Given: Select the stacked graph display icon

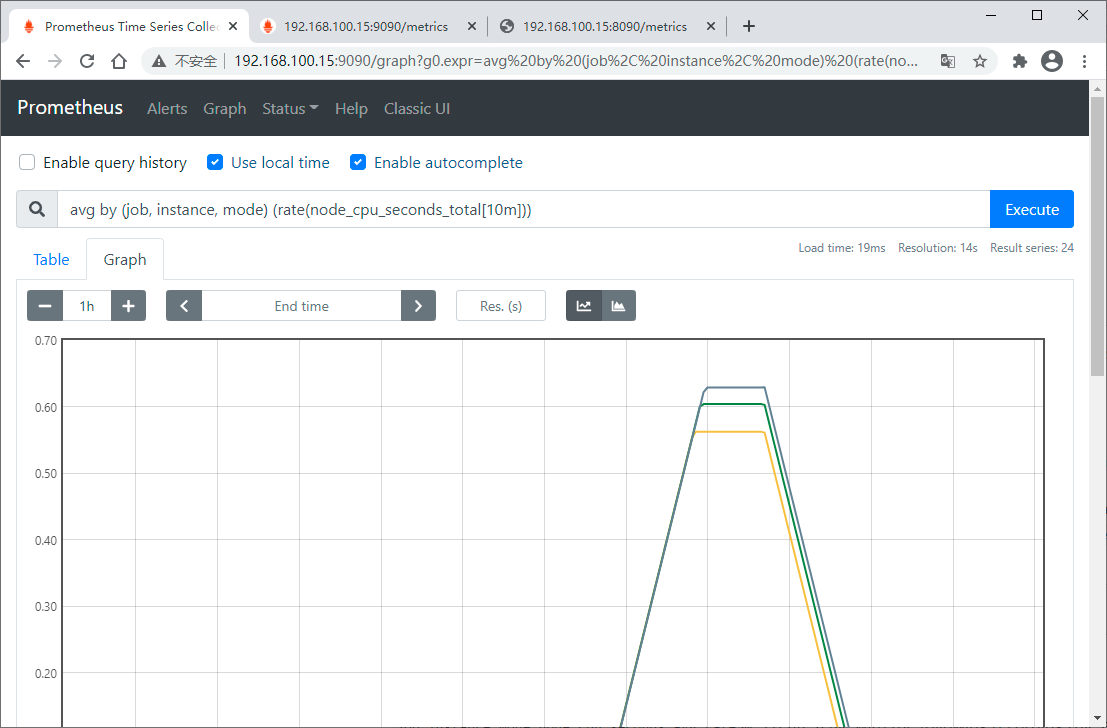Looking at the screenshot, I should coord(618,305).
